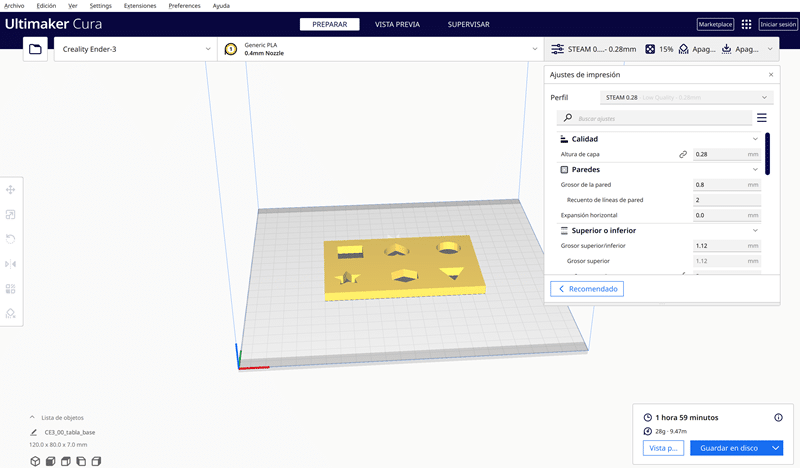Click Iniciar sesión button
Image resolution: width=800 pixels, height=468 pixels.
(778, 24)
